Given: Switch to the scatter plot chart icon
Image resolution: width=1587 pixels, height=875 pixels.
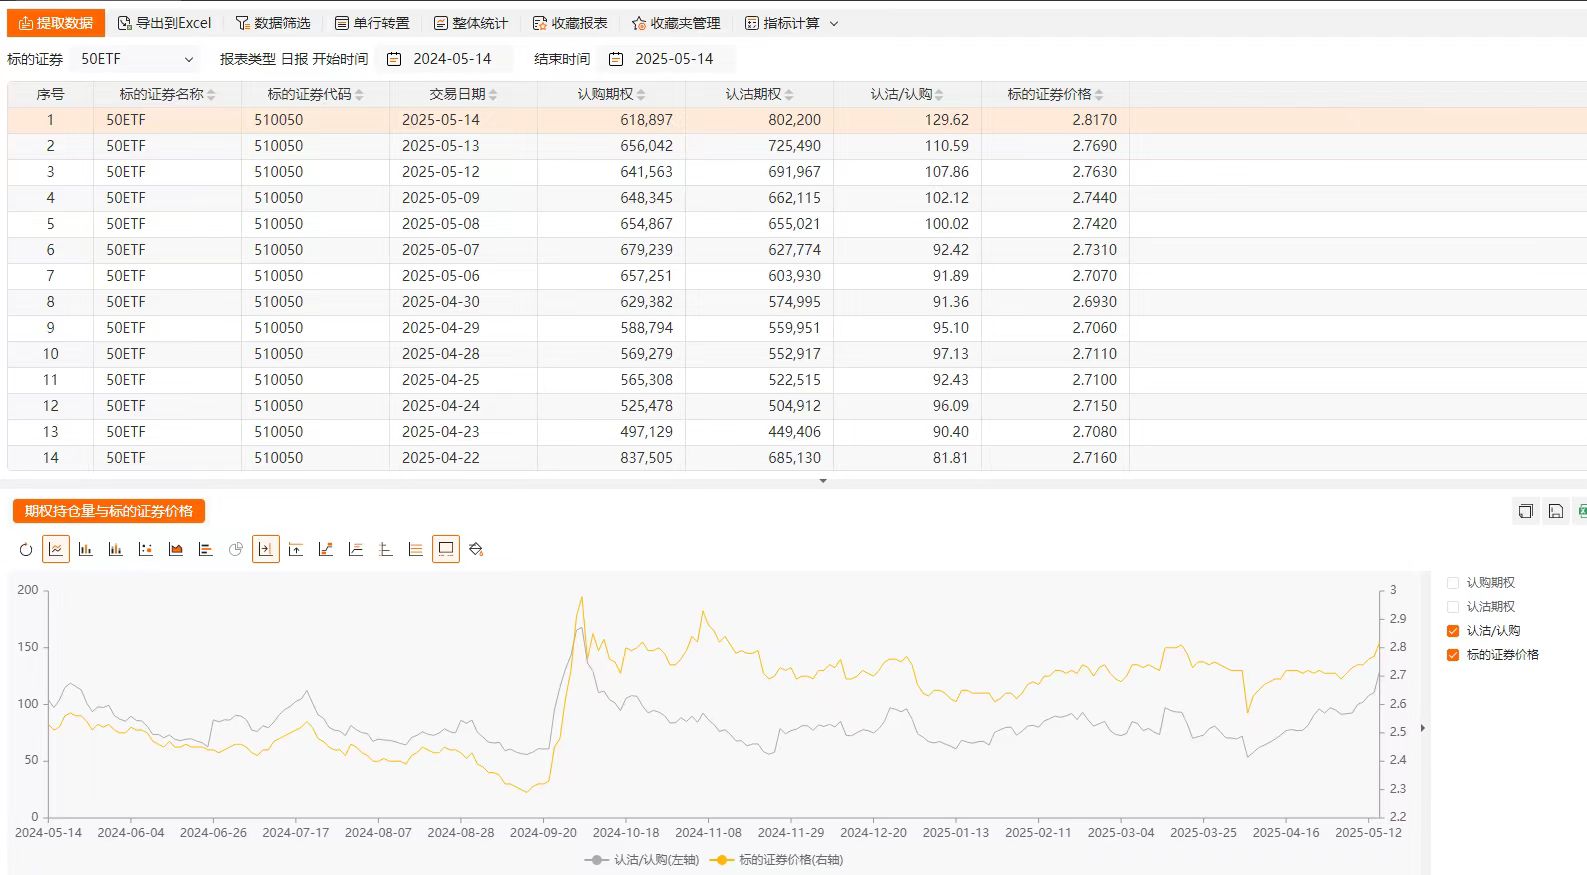Looking at the screenshot, I should (146, 549).
